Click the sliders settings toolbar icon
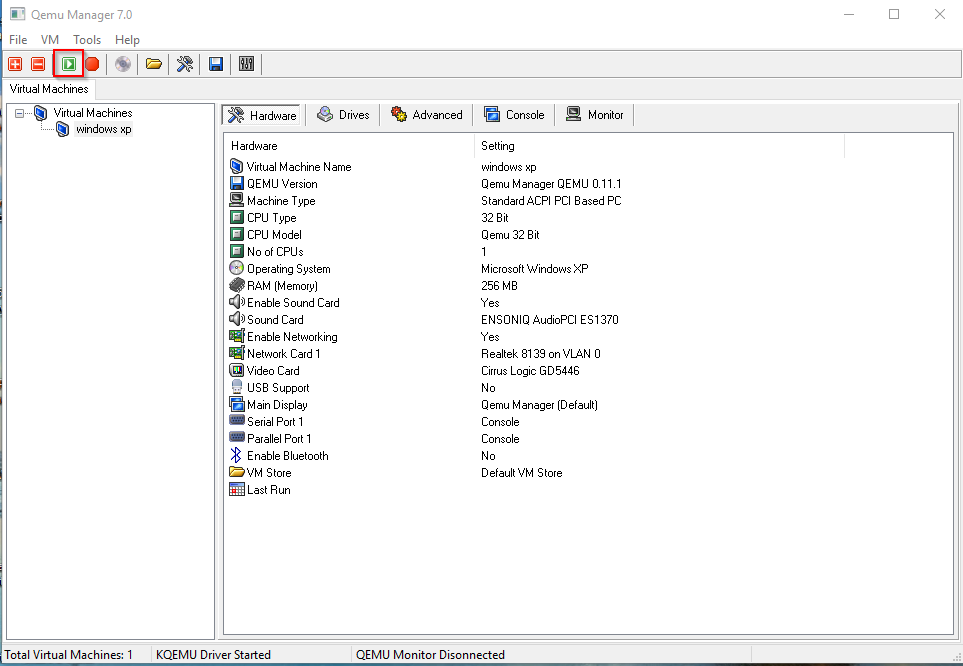The width and height of the screenshot is (963, 666). point(246,64)
